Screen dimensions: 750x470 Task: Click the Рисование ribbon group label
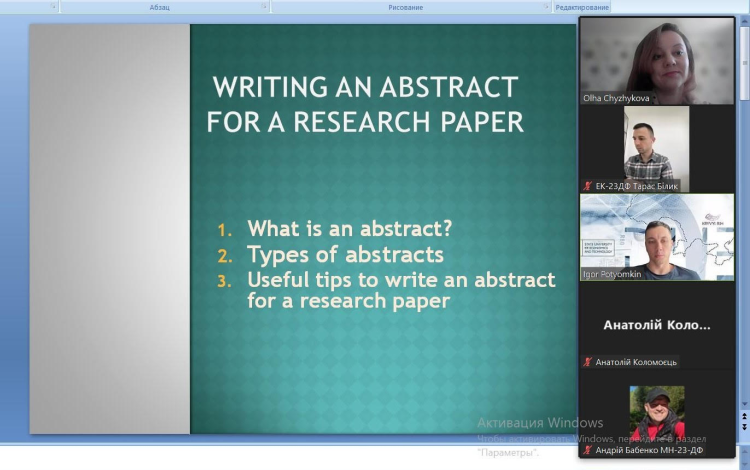tap(406, 7)
